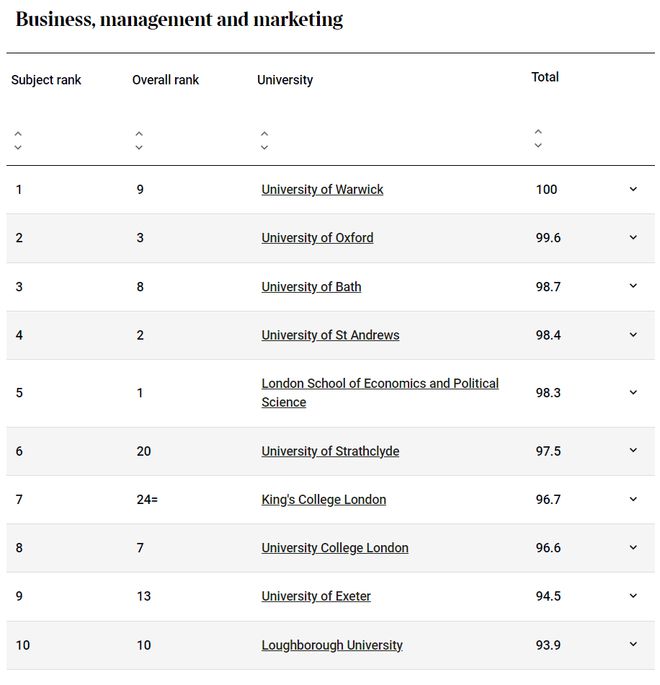
Task: Sort Overall rank column descending arrow
Action: click(x=139, y=148)
